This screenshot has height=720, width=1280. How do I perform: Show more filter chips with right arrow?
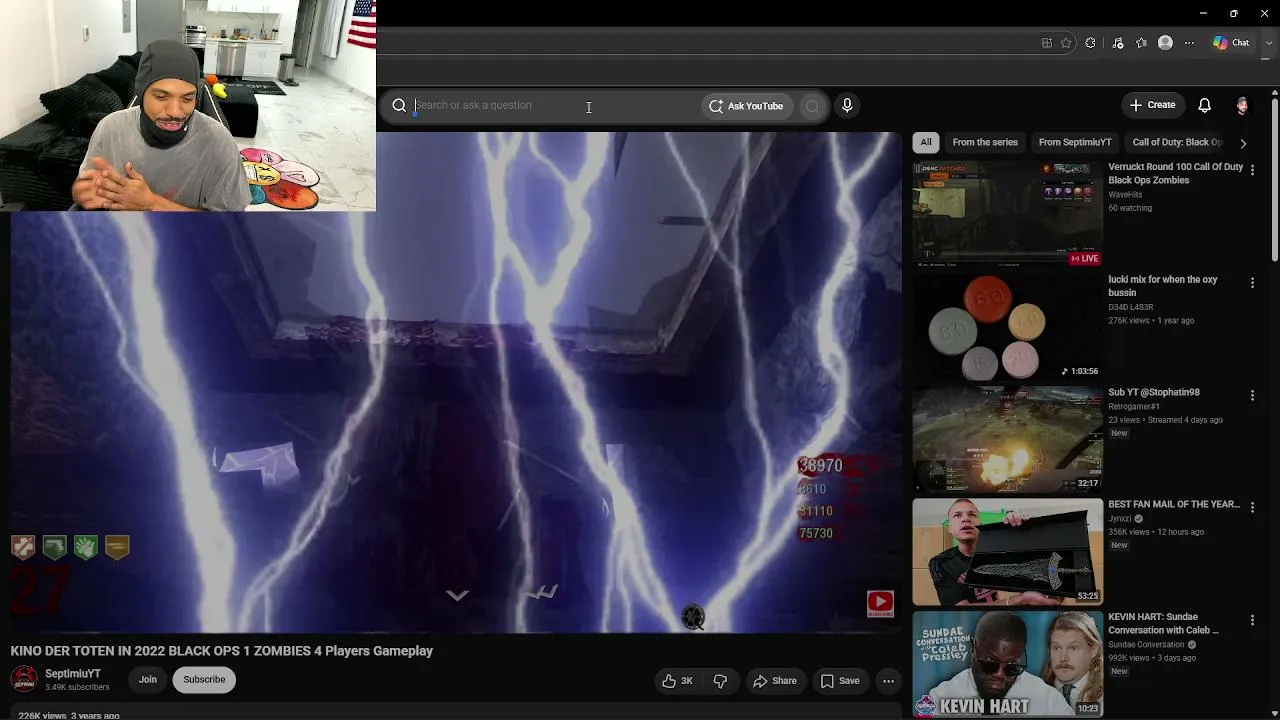click(x=1243, y=143)
